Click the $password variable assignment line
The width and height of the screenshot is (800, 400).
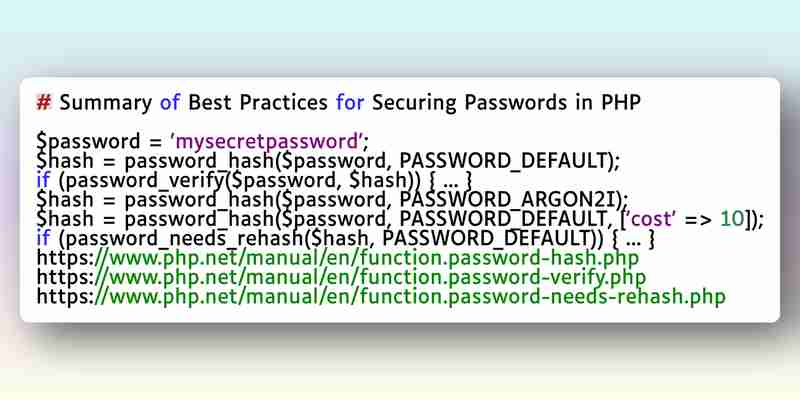pos(203,142)
